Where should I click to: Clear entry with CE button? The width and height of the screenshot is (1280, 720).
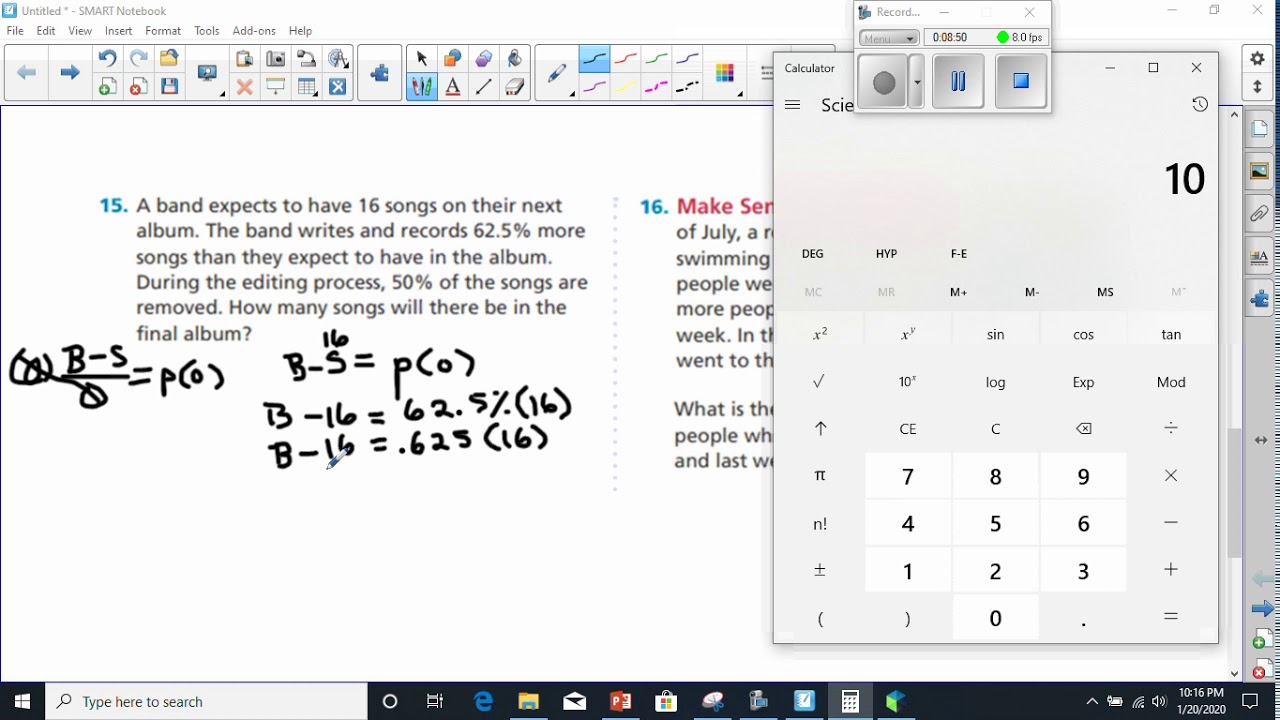tap(908, 429)
